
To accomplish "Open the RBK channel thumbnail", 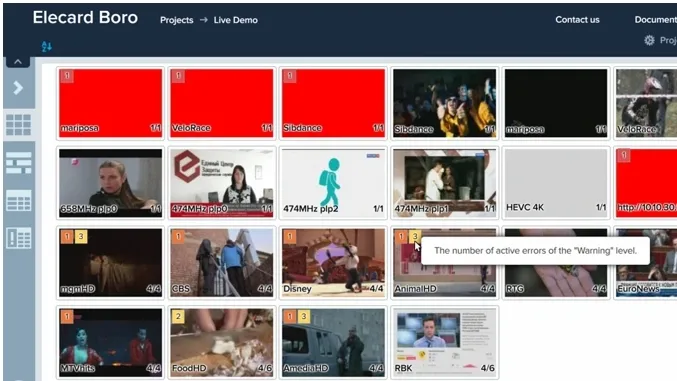I will pyautogui.click(x=444, y=342).
